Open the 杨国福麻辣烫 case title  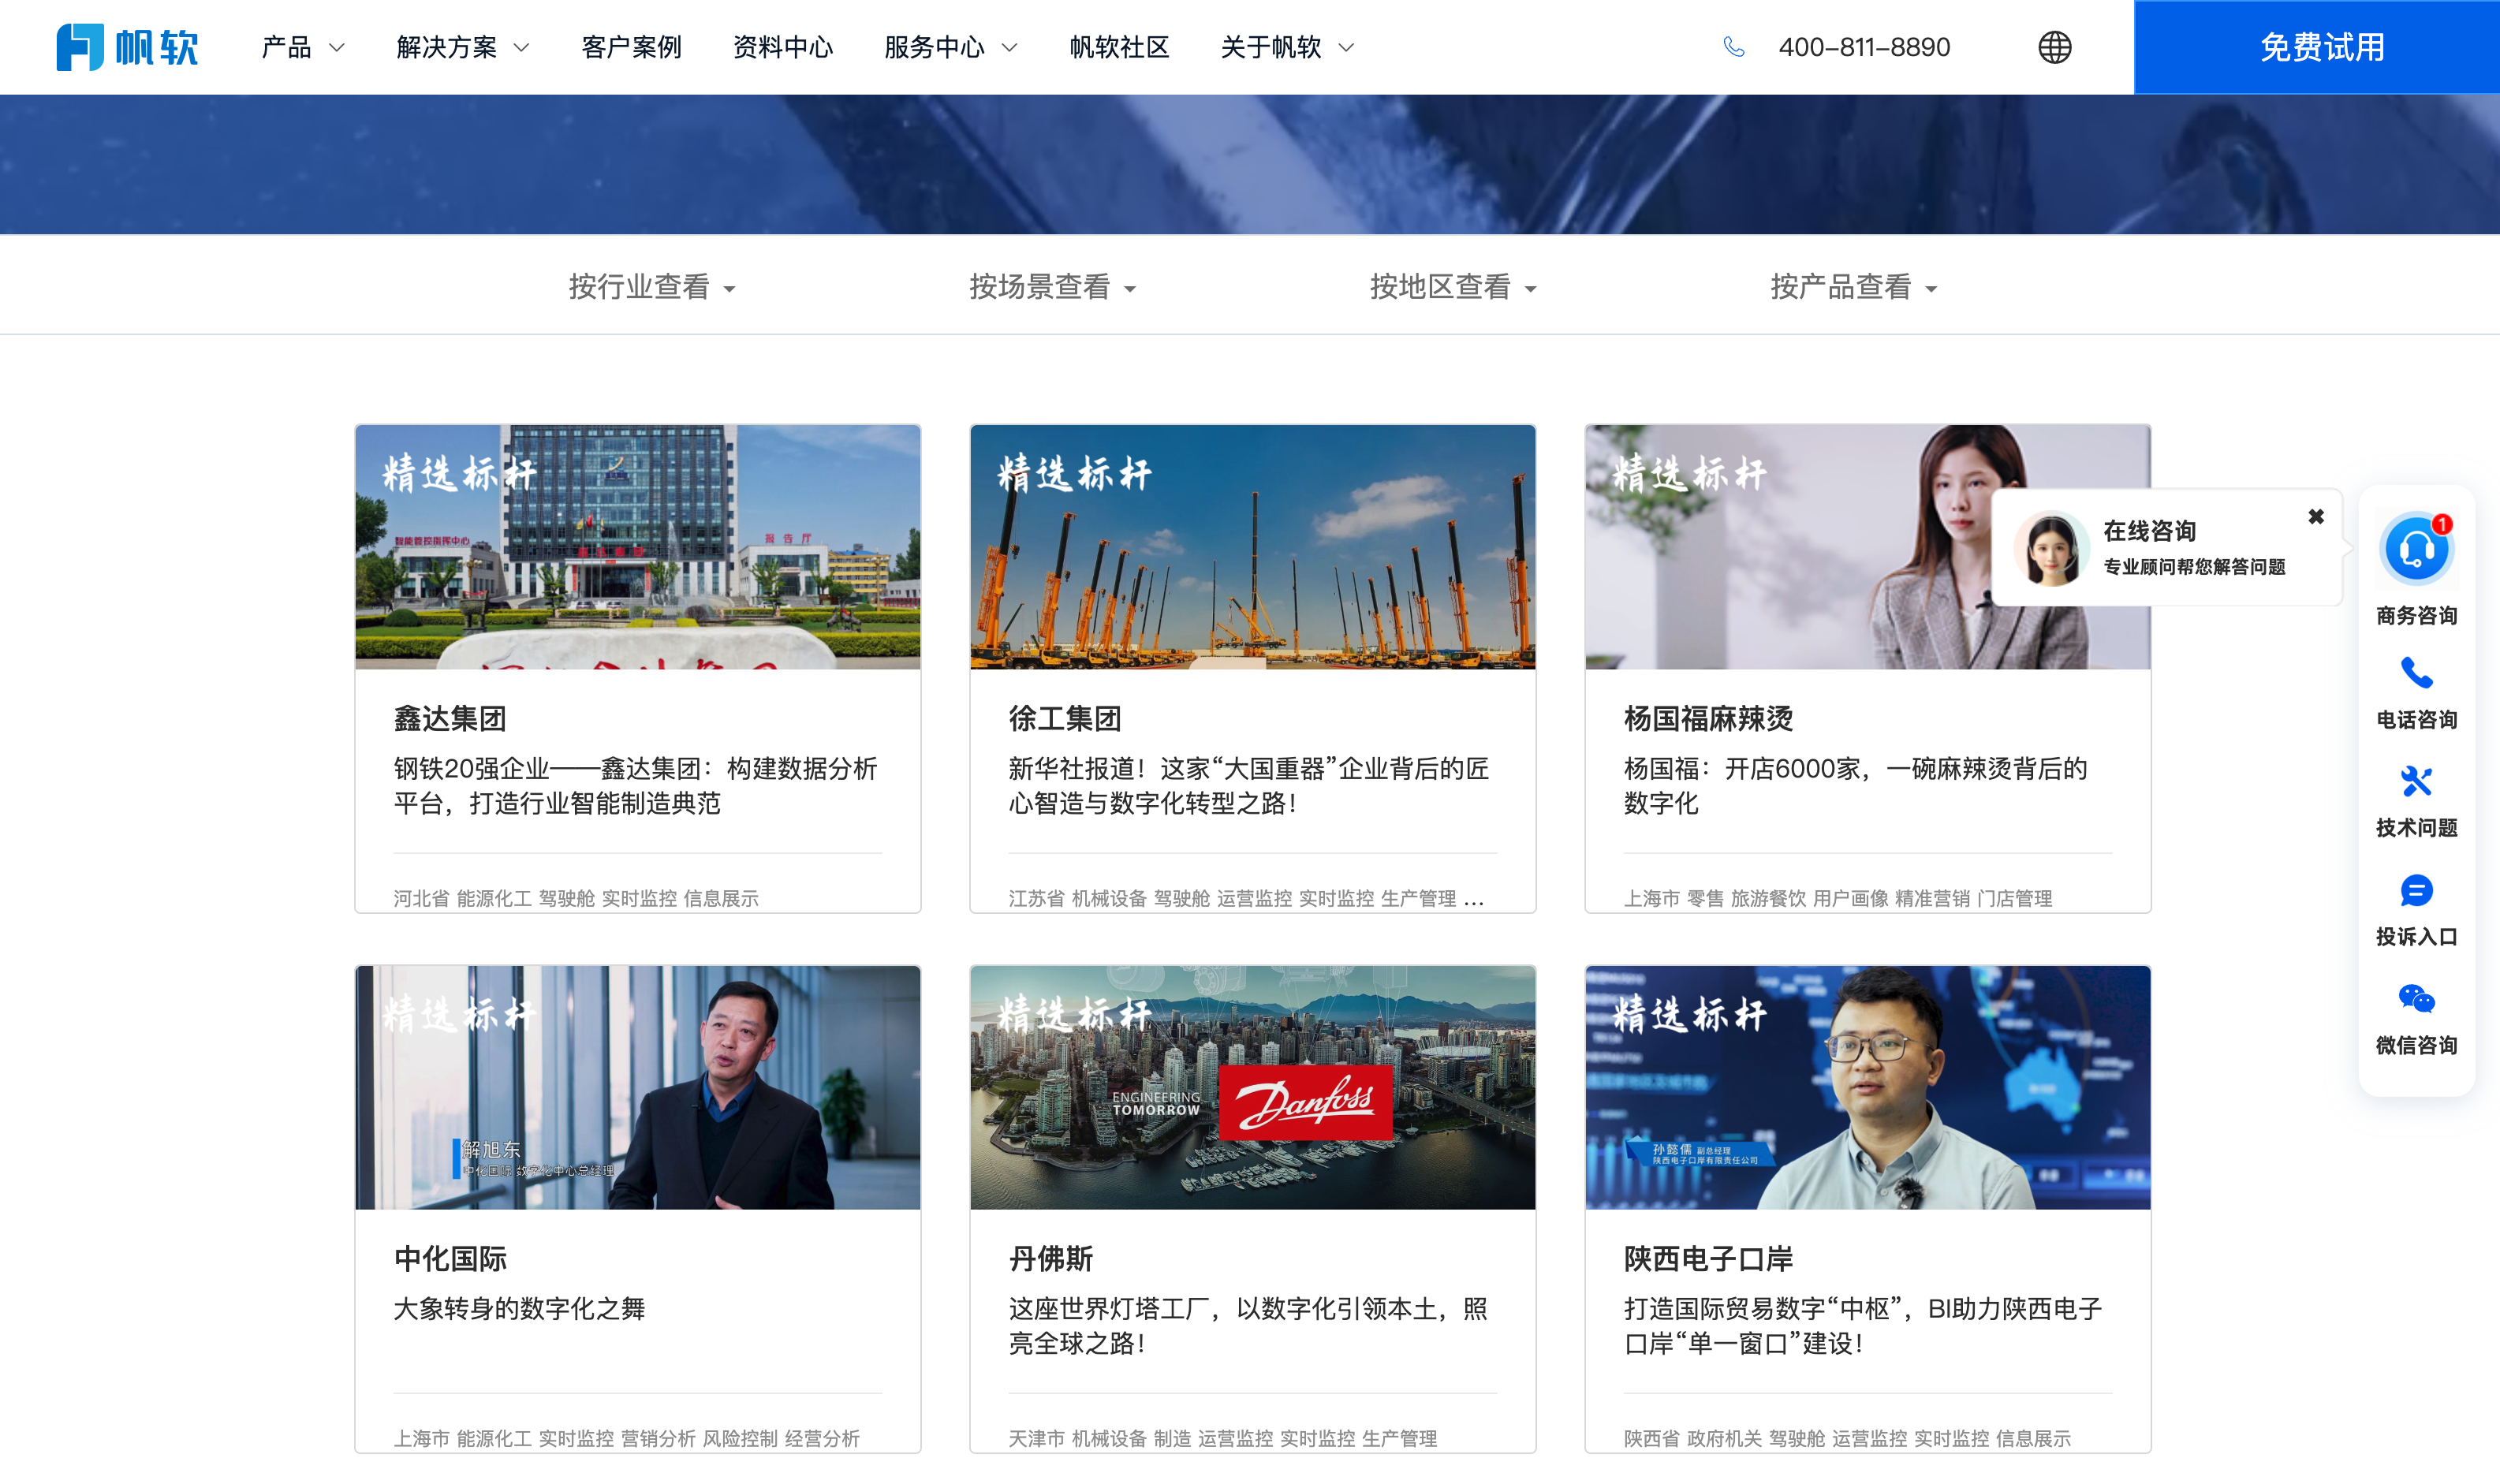[x=1708, y=718]
